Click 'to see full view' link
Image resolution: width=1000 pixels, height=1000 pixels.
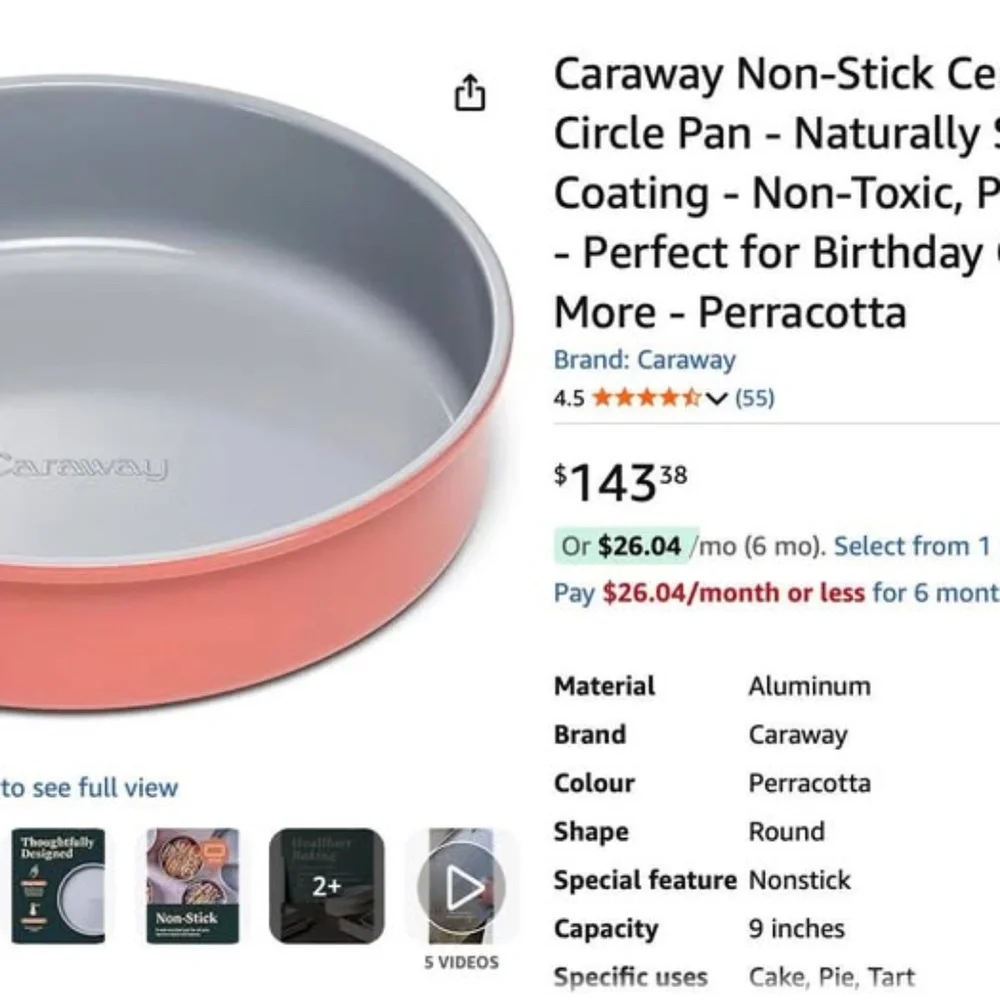[90, 787]
